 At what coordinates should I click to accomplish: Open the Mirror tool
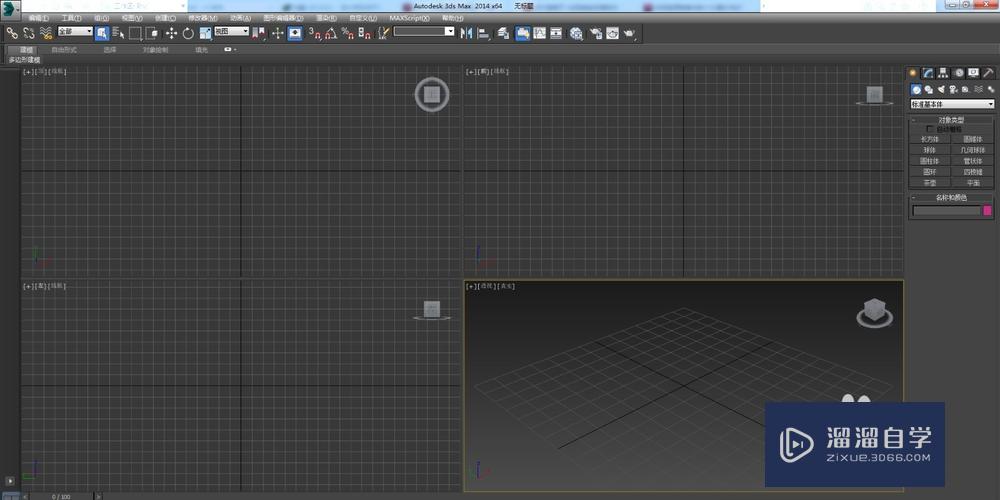tap(467, 33)
